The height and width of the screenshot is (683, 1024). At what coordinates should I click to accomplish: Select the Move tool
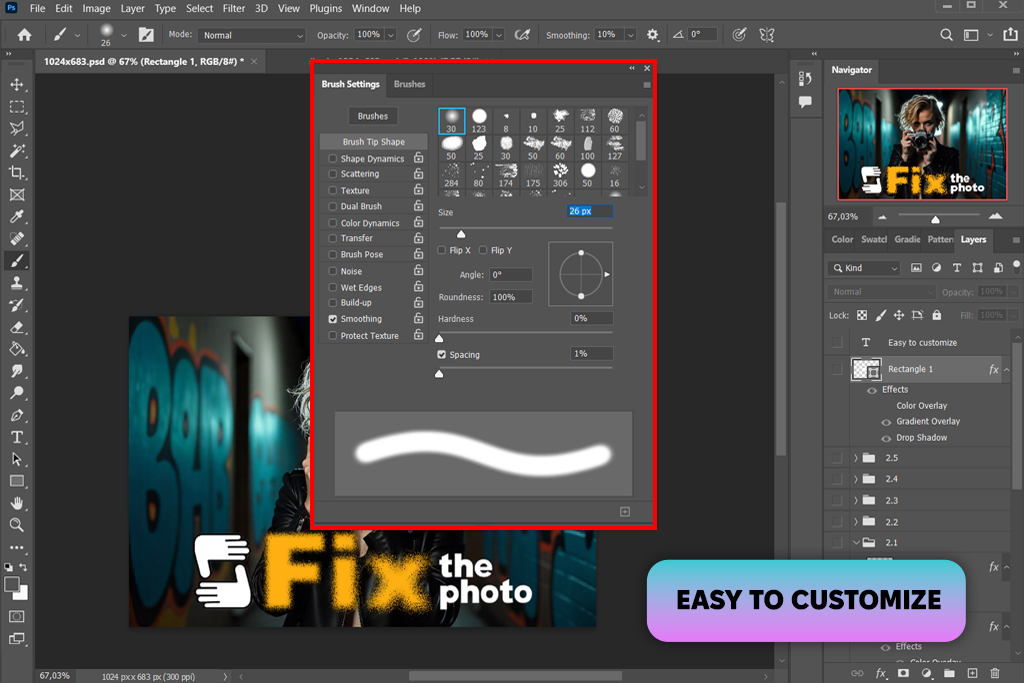pyautogui.click(x=17, y=84)
